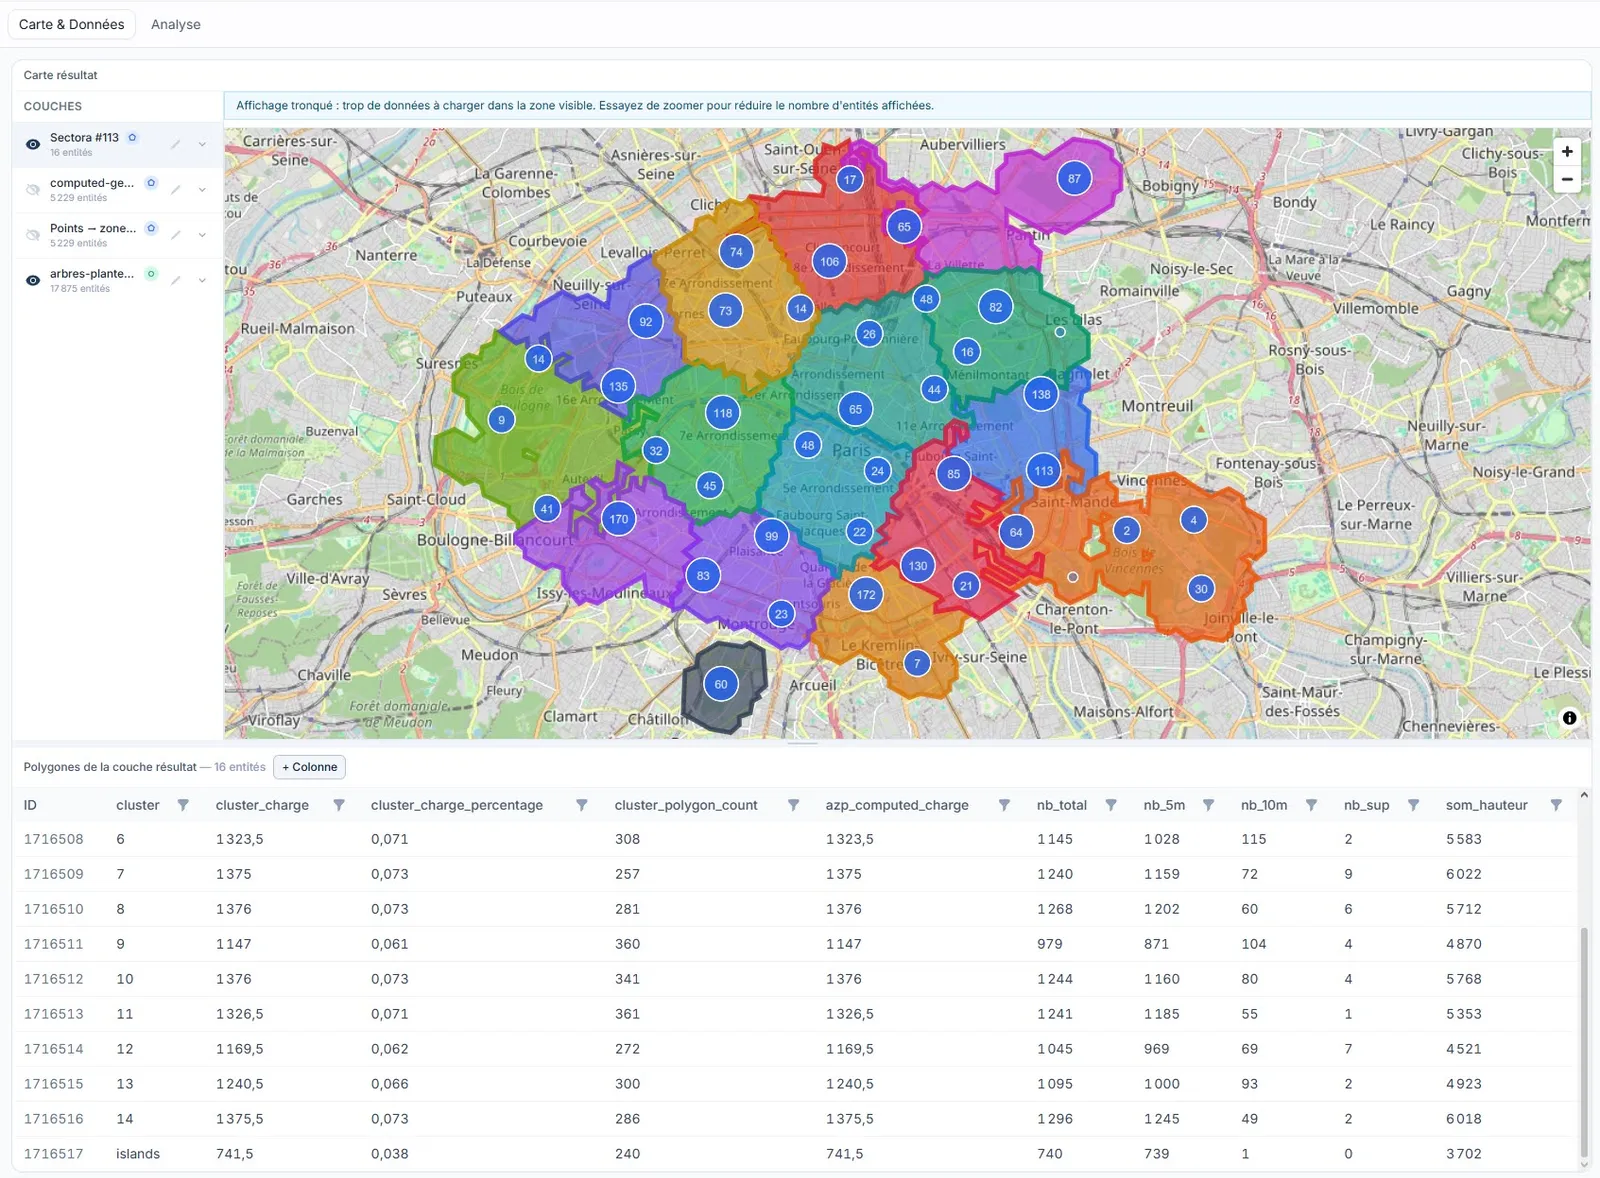Screen dimensions: 1600x1178
Task: Click map cluster marker 17
Action: click(x=850, y=180)
